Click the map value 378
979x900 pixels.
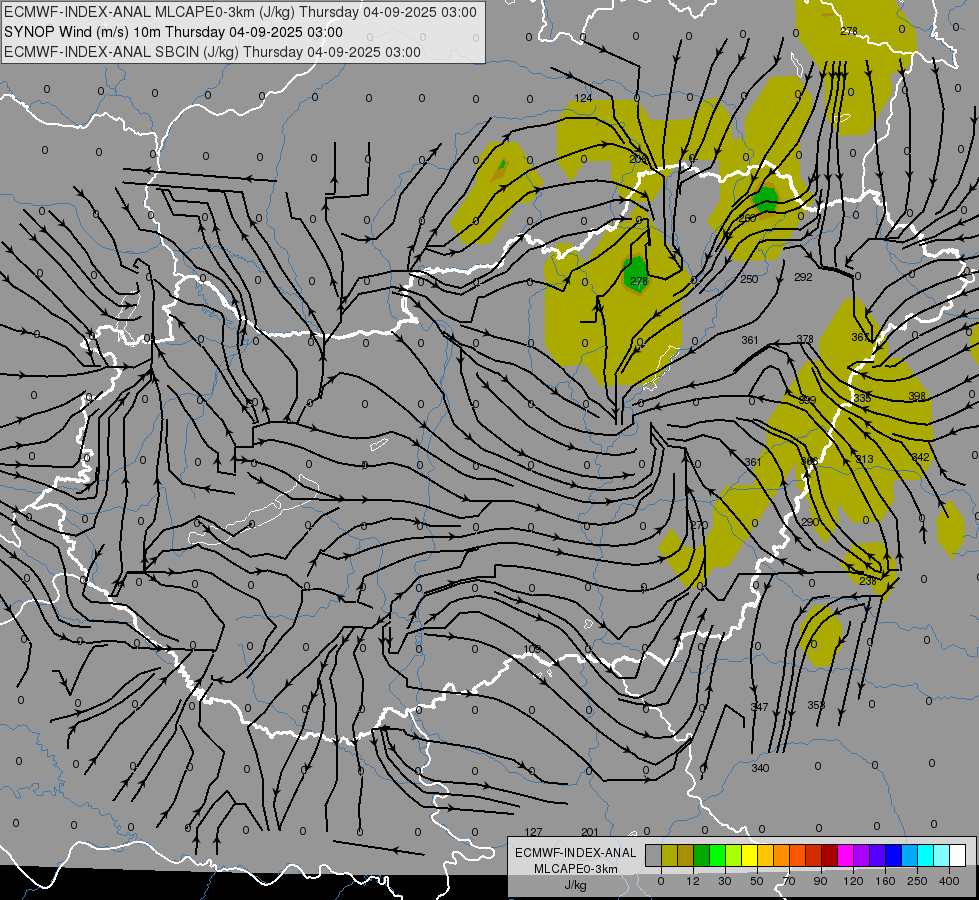click(x=805, y=339)
